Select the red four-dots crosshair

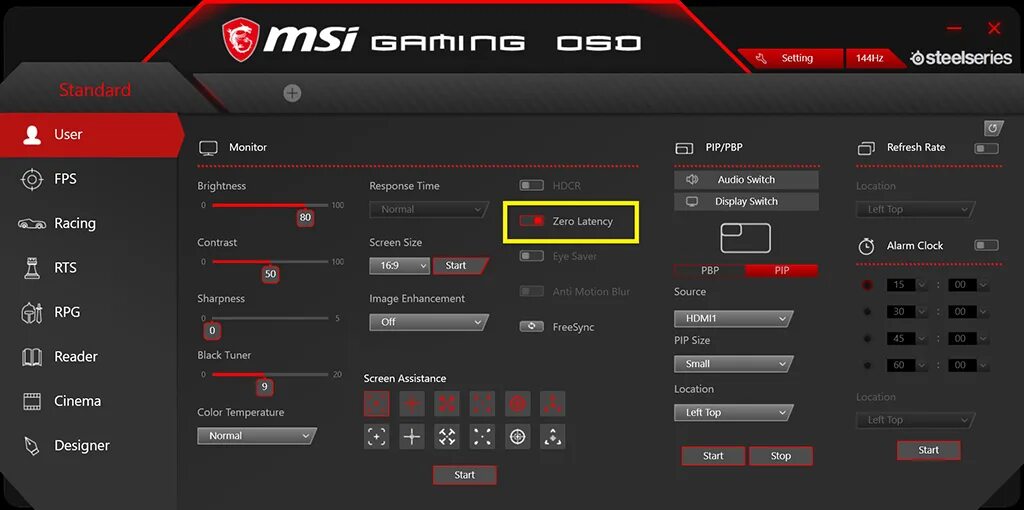[x=483, y=404]
